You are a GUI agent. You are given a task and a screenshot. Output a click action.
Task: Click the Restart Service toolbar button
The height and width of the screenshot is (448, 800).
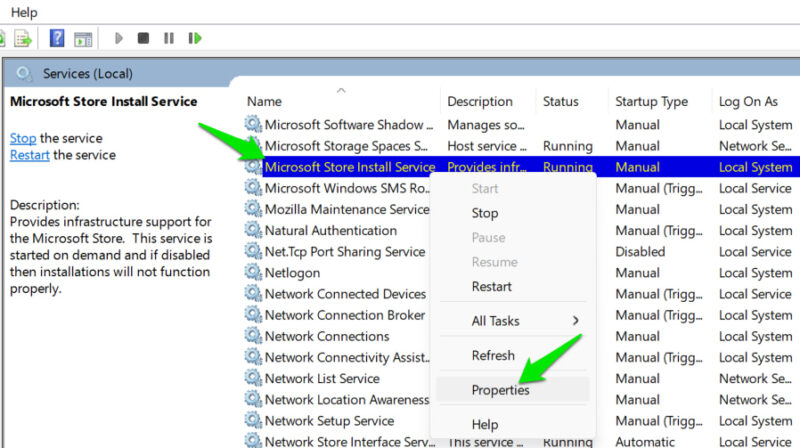coord(195,38)
